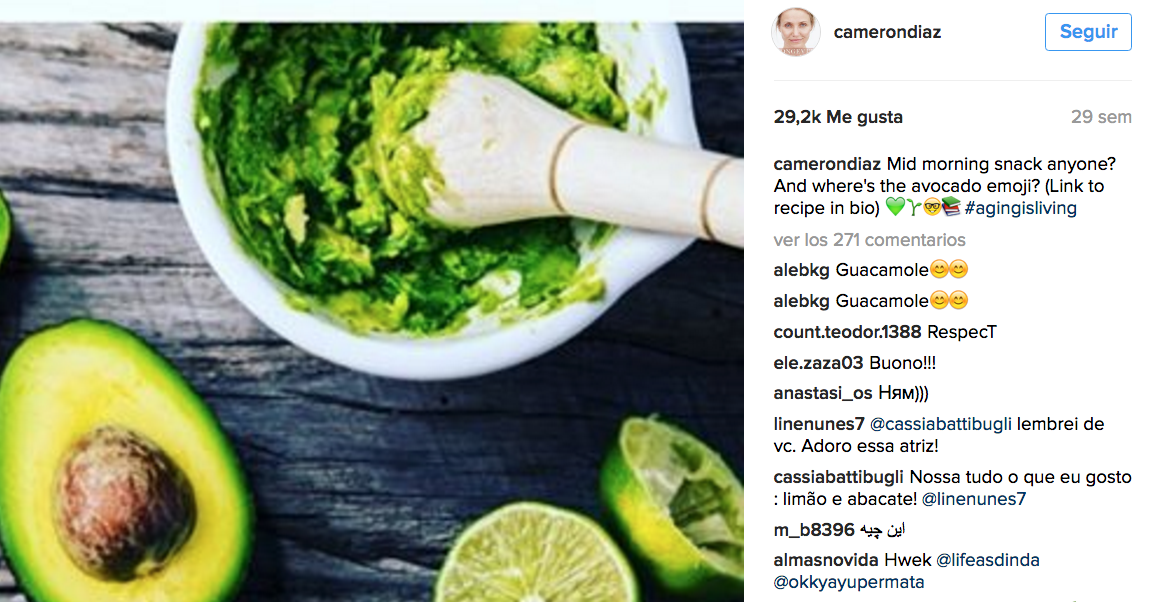Open the guacamole post photo
The height and width of the screenshot is (602, 1156).
pos(372,312)
